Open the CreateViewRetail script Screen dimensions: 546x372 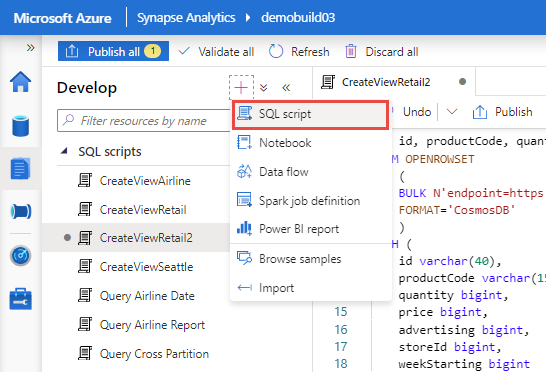(x=143, y=210)
